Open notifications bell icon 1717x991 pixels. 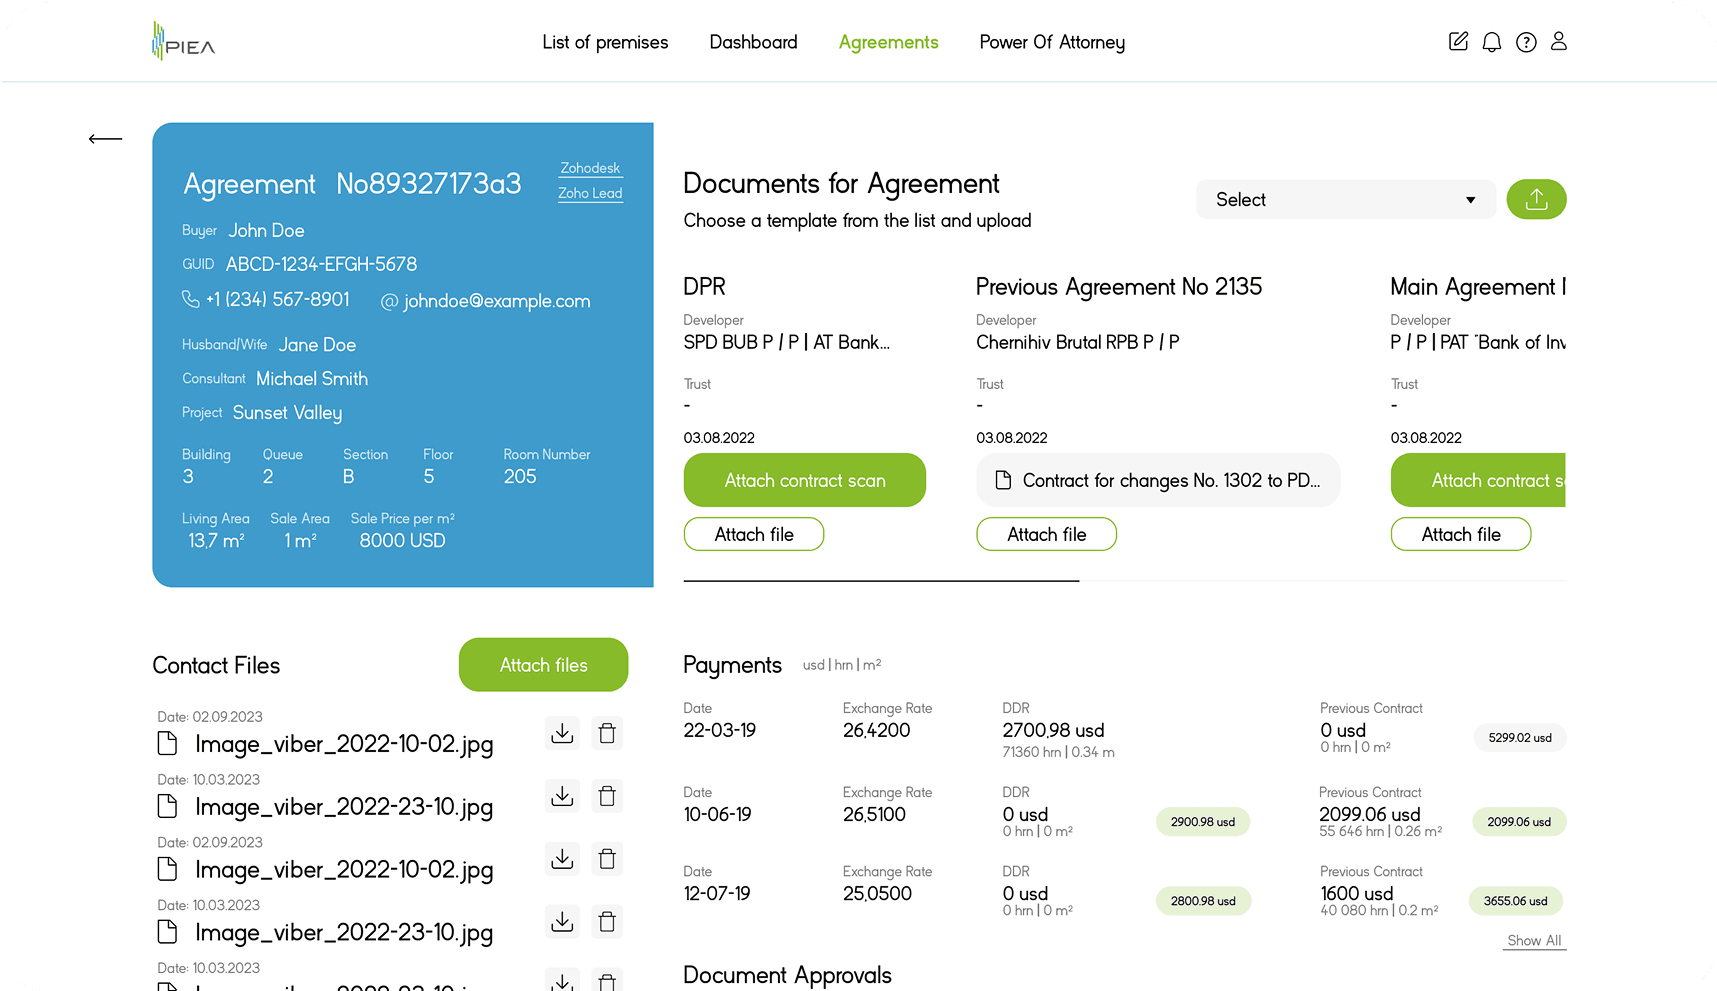(x=1491, y=42)
